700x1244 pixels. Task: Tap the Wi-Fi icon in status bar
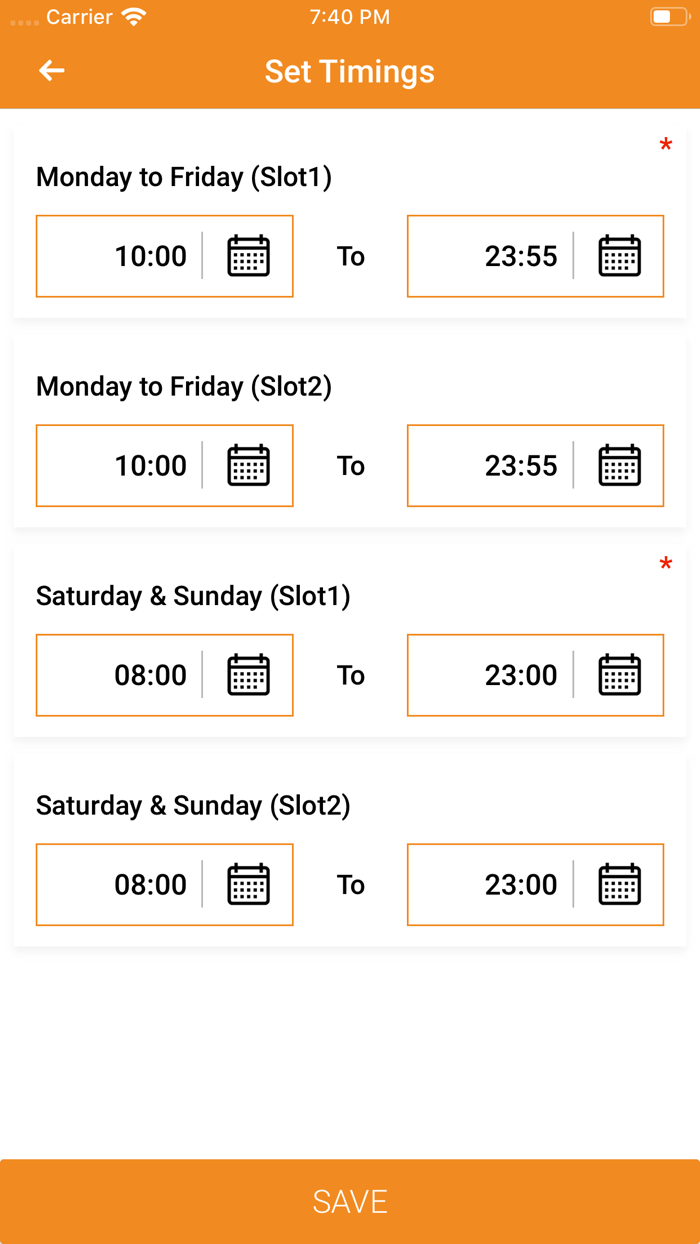[132, 16]
